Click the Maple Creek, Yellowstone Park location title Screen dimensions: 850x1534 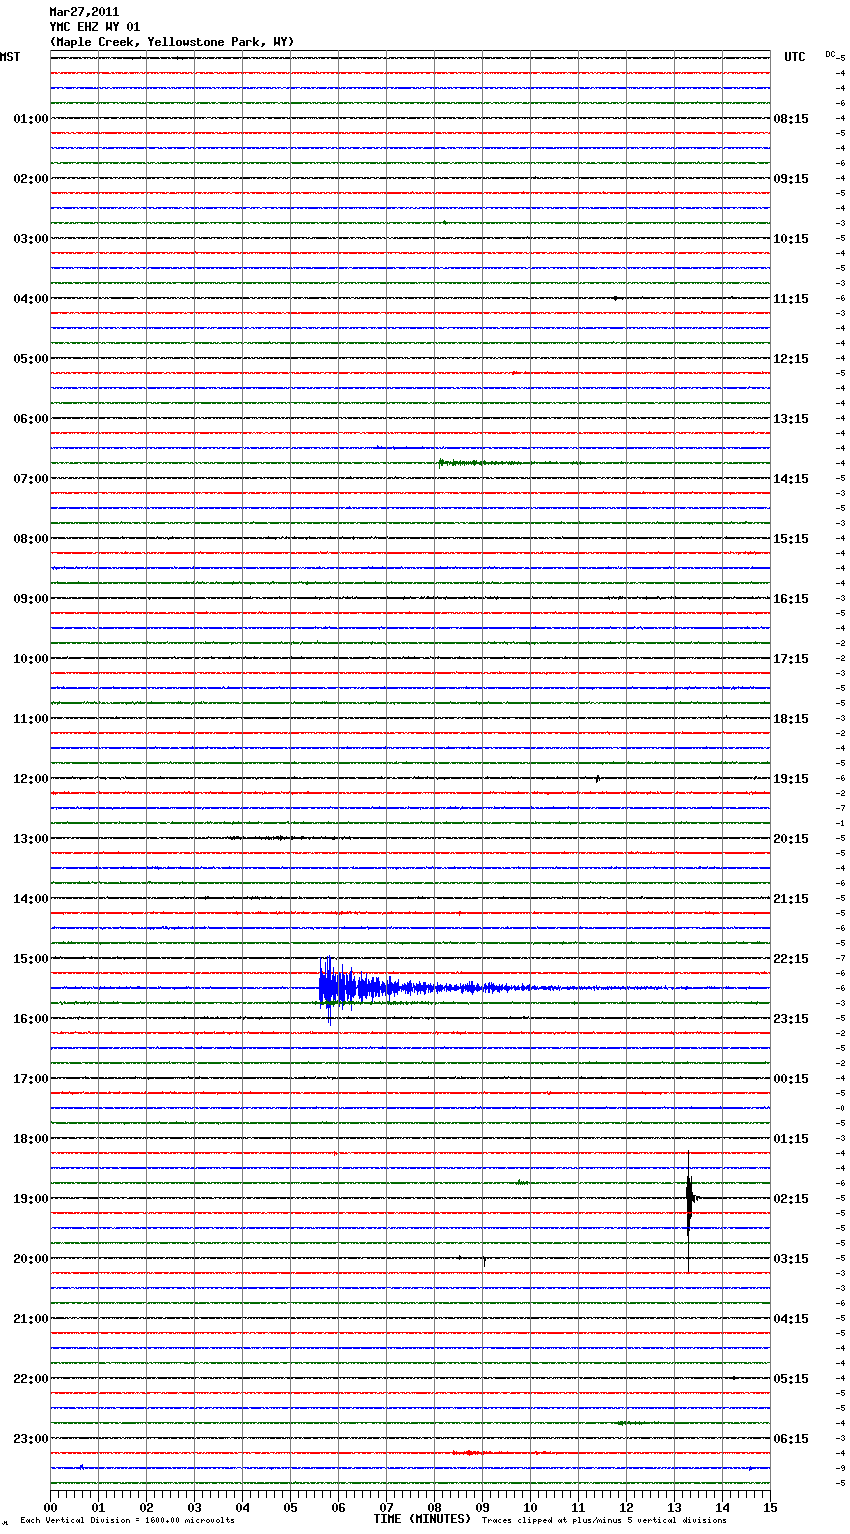[x=172, y=42]
